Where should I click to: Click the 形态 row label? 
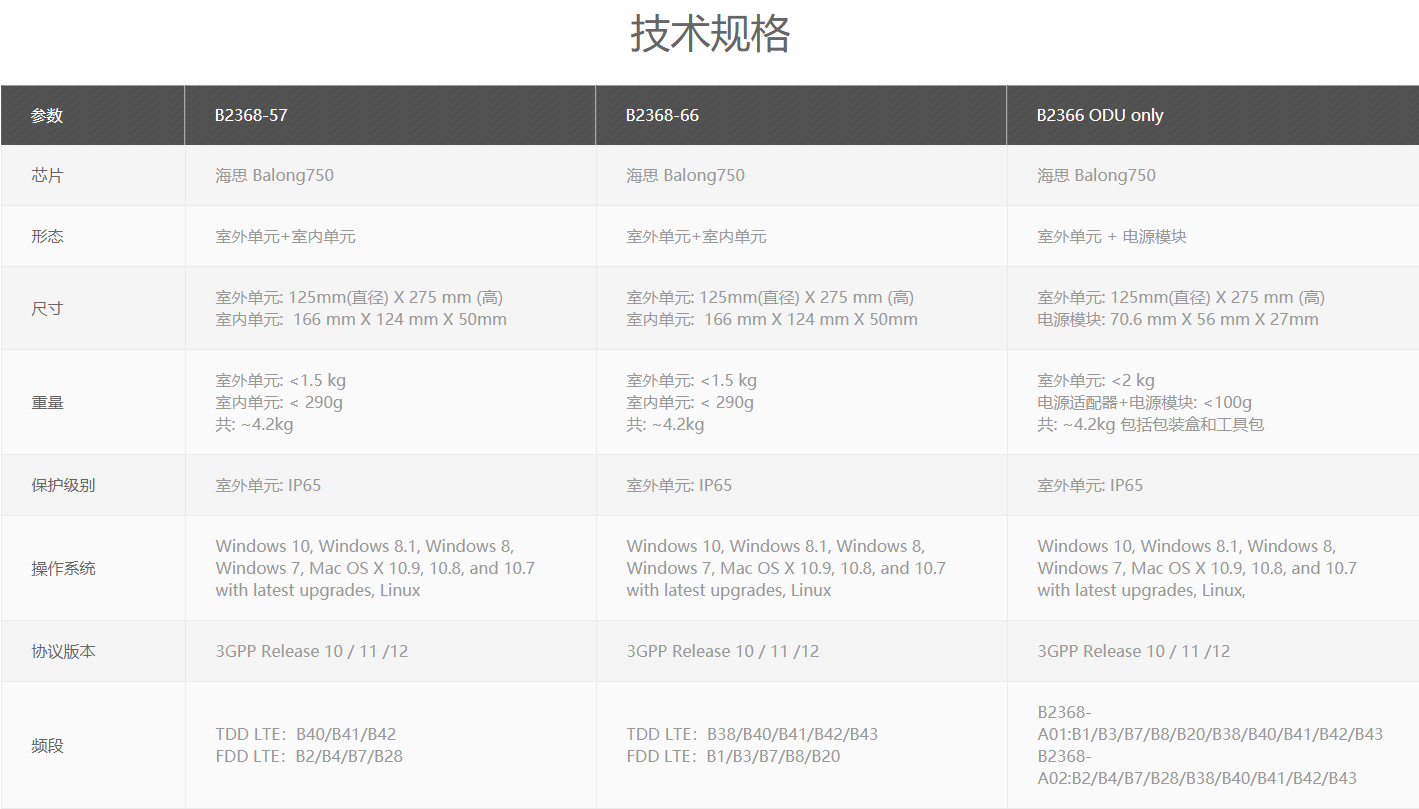(47, 237)
